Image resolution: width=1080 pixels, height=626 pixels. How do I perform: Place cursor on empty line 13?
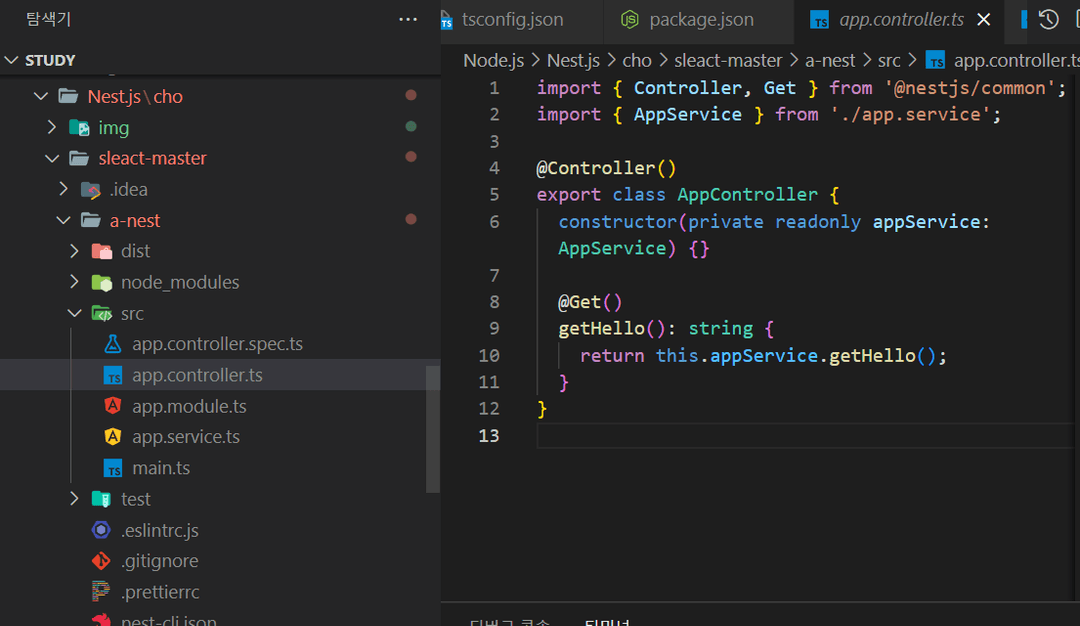click(804, 436)
